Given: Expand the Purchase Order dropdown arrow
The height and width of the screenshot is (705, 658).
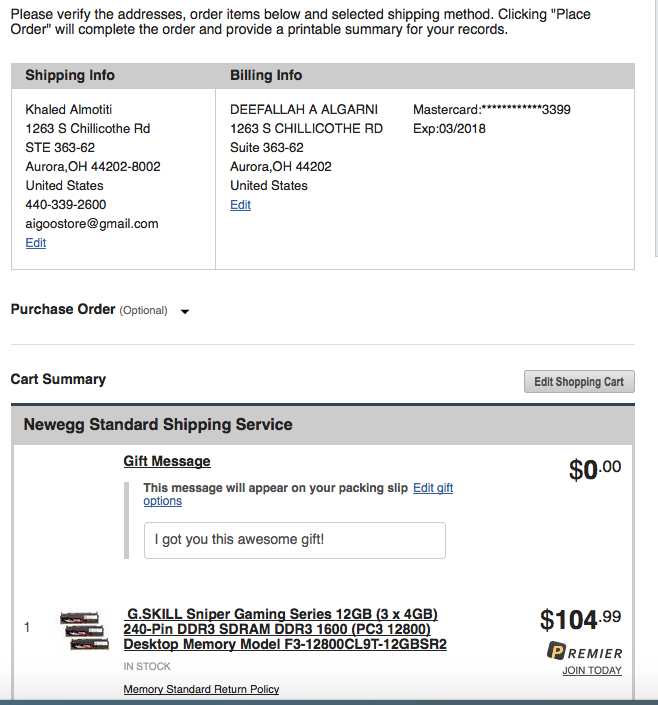Looking at the screenshot, I should click(x=185, y=311).
